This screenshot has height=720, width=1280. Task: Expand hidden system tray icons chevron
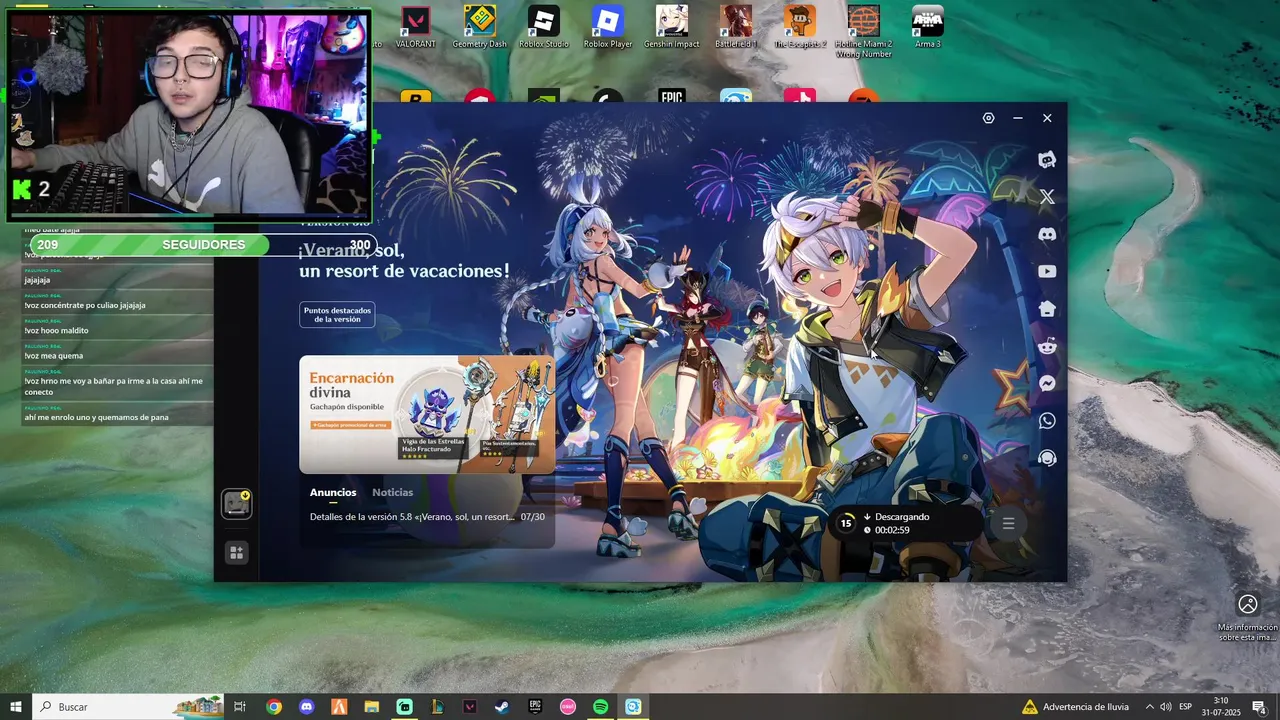click(x=1150, y=707)
